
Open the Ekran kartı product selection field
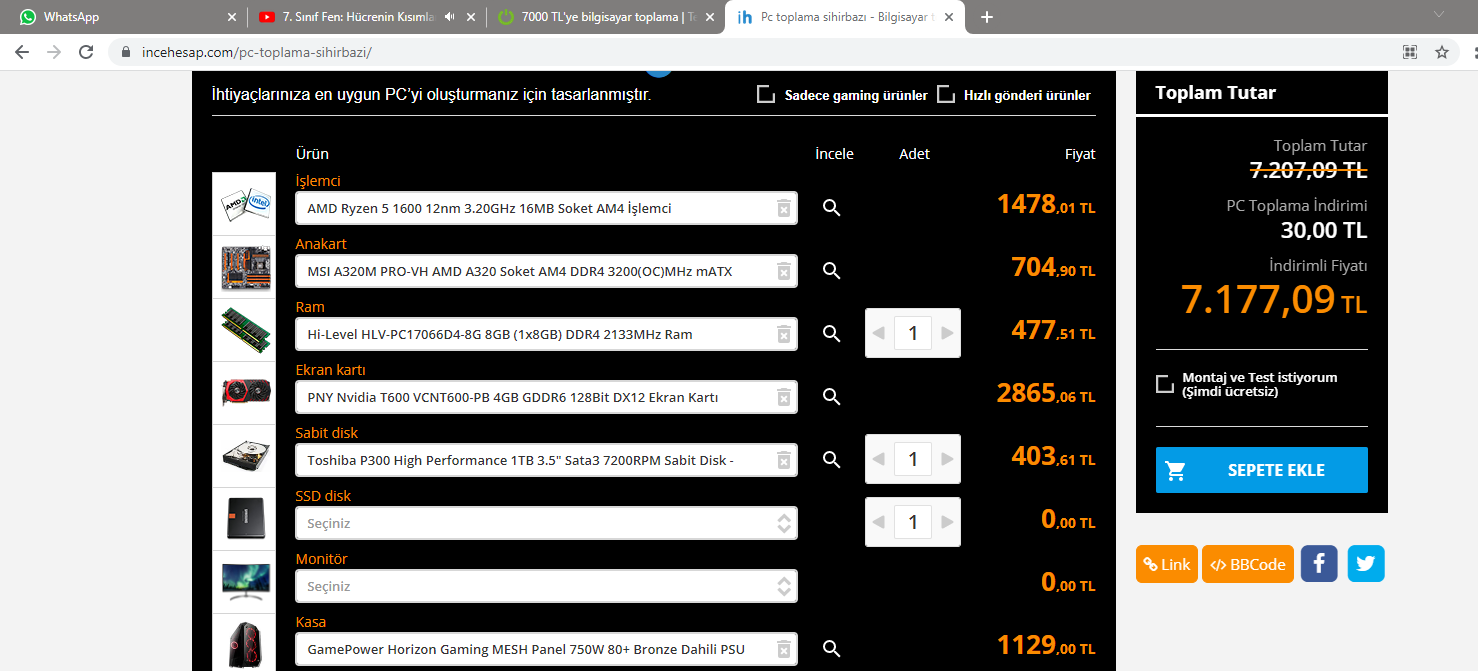point(546,397)
